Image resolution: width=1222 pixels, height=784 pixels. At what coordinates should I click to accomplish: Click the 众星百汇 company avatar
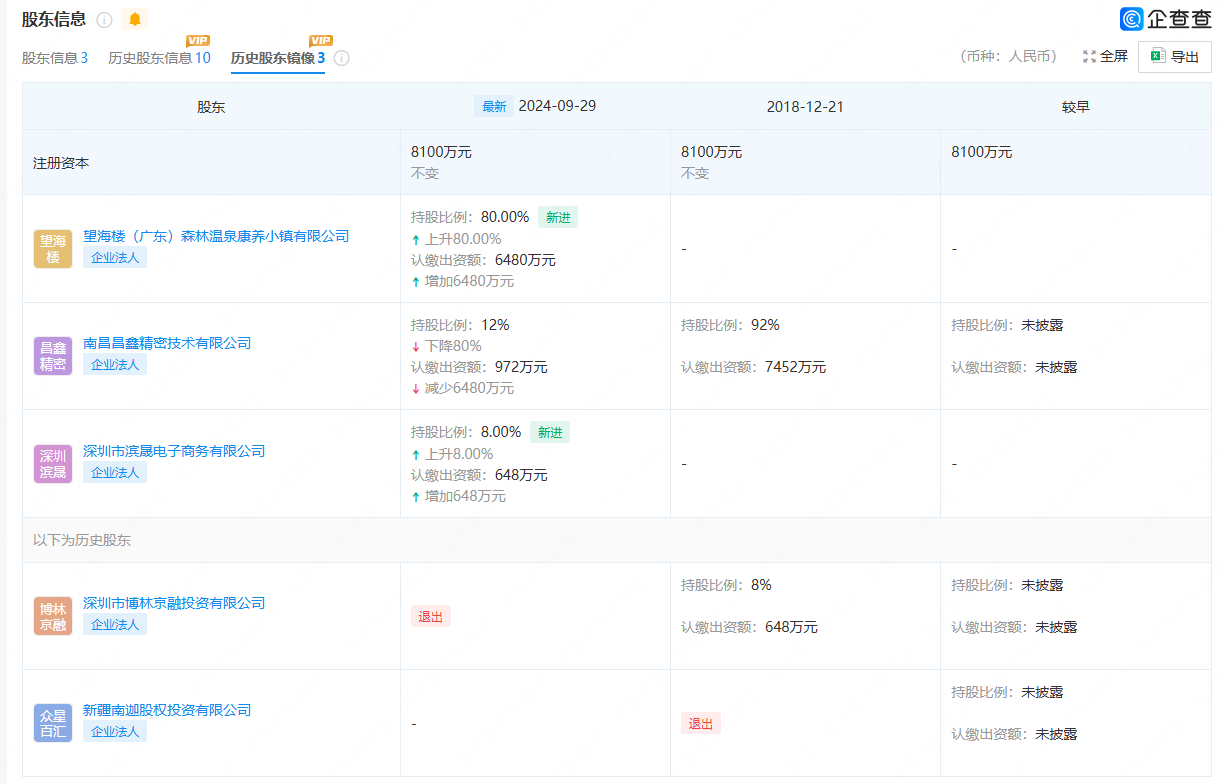coord(53,723)
